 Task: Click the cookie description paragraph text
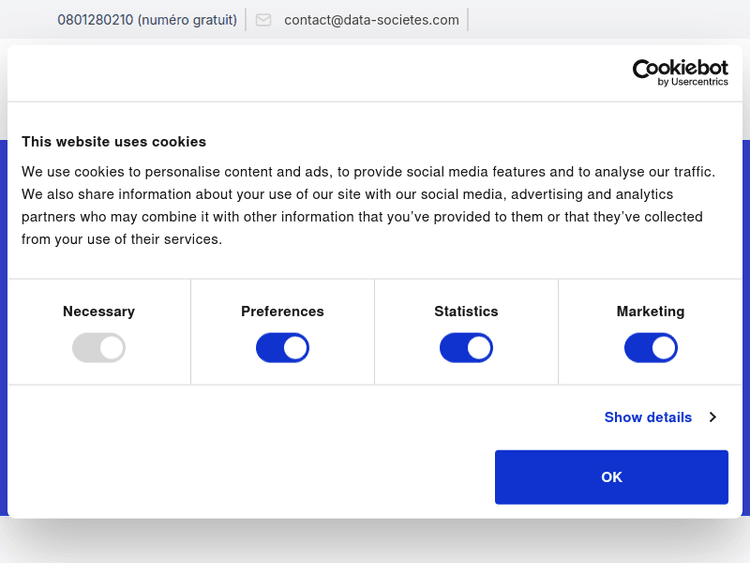(368, 205)
